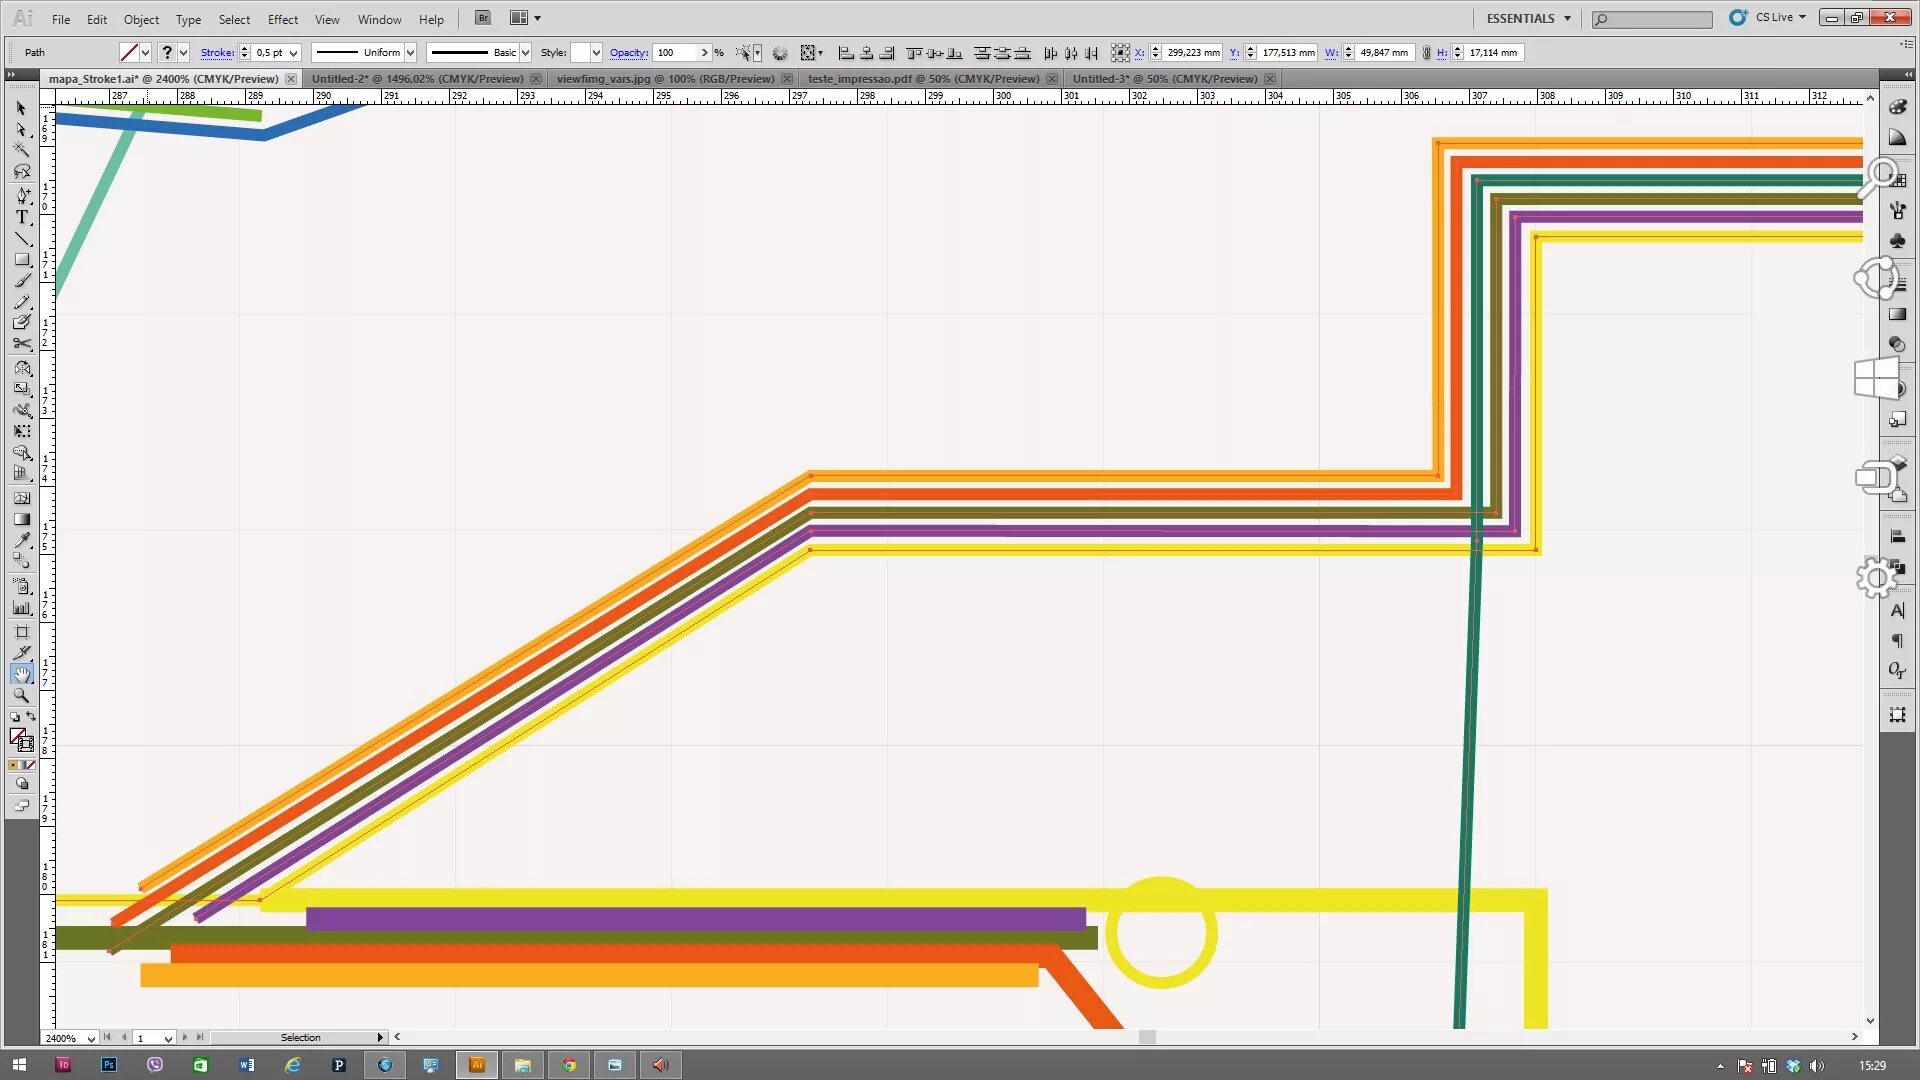Select the Type tool
The image size is (1920, 1080).
point(22,217)
